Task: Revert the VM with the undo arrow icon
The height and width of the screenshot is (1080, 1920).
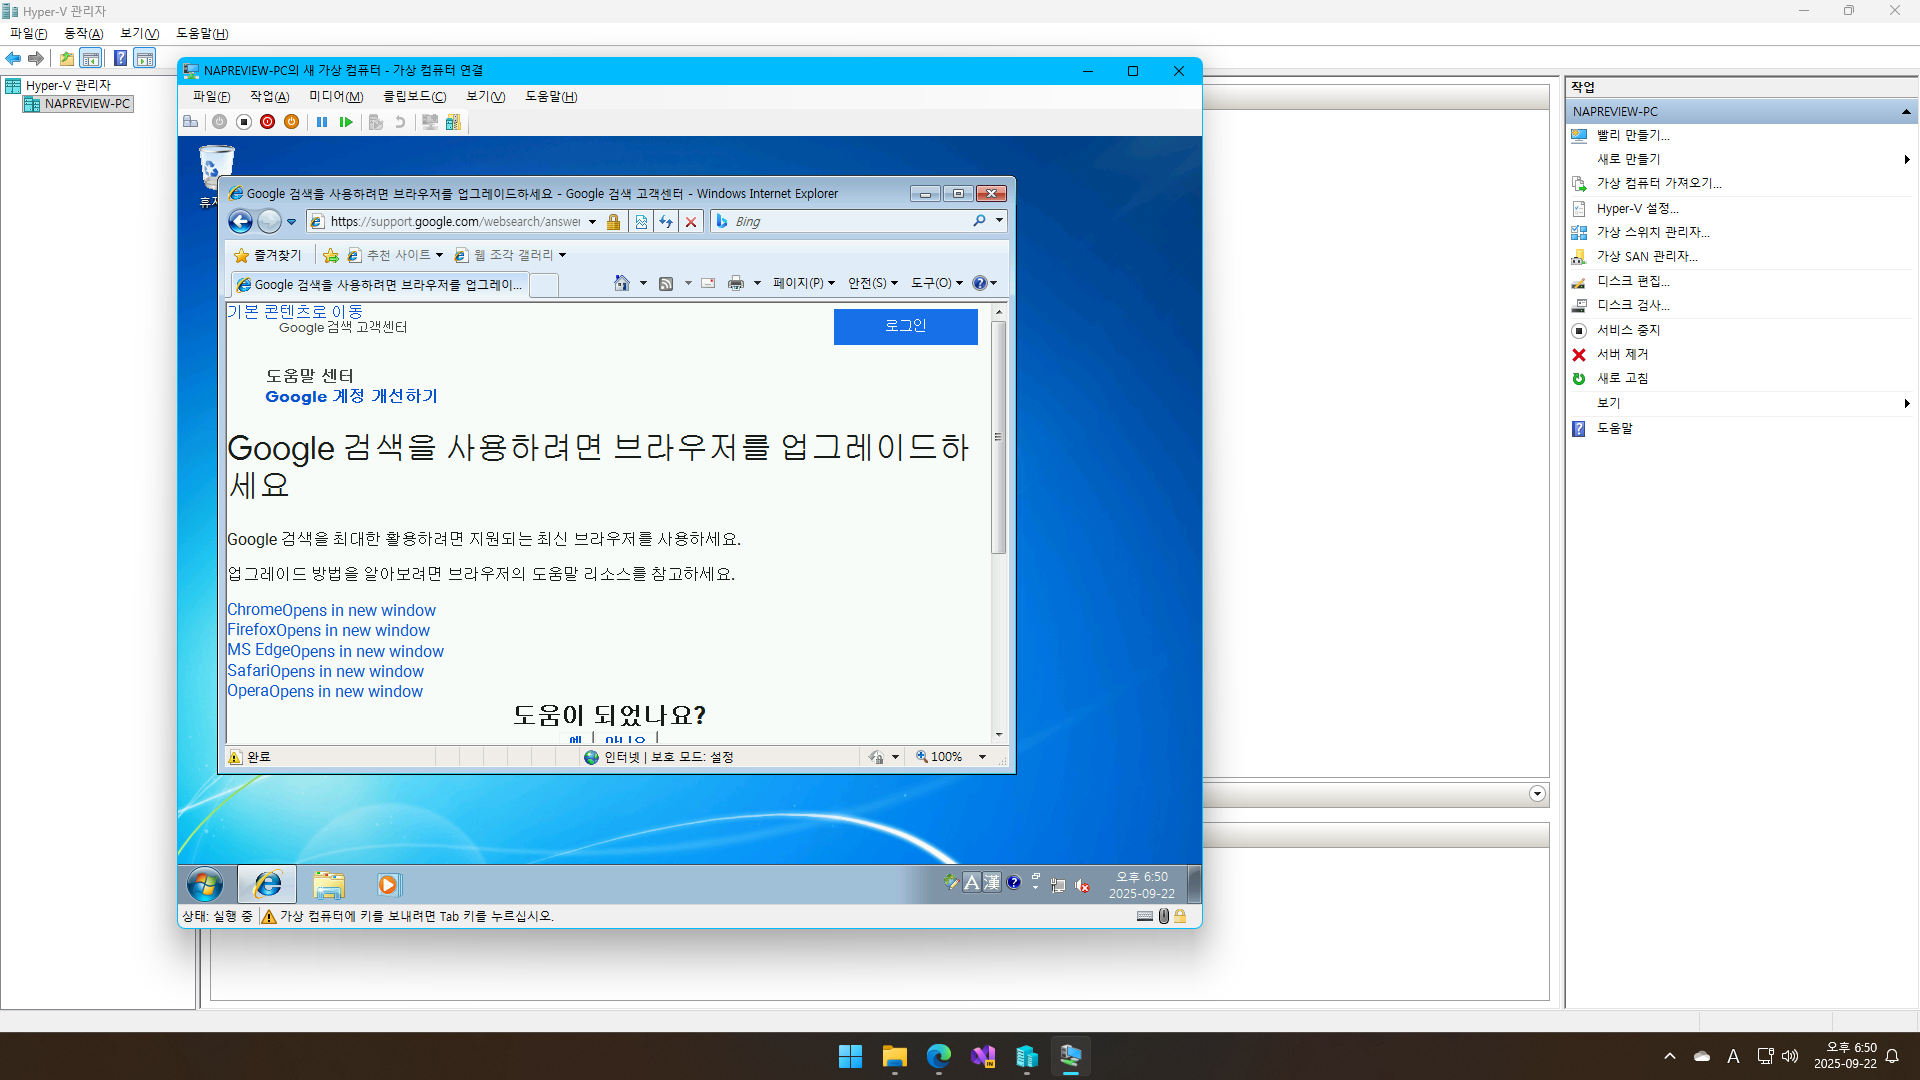Action: tap(400, 122)
